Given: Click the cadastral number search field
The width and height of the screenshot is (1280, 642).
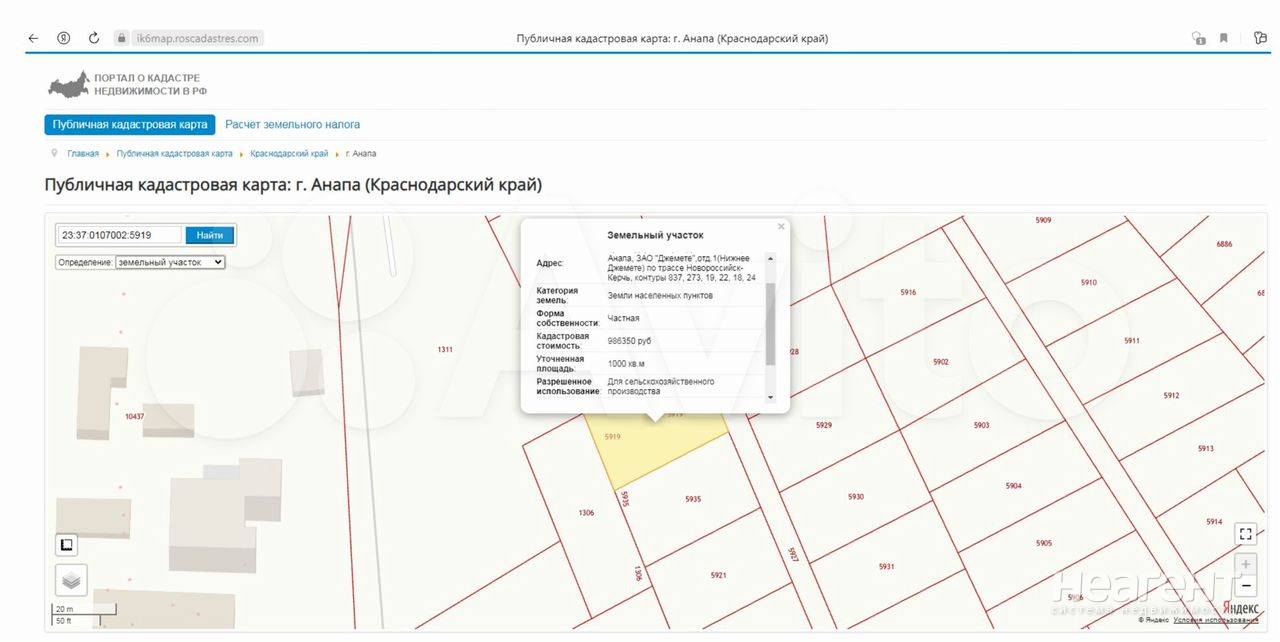Looking at the screenshot, I should (x=120, y=235).
